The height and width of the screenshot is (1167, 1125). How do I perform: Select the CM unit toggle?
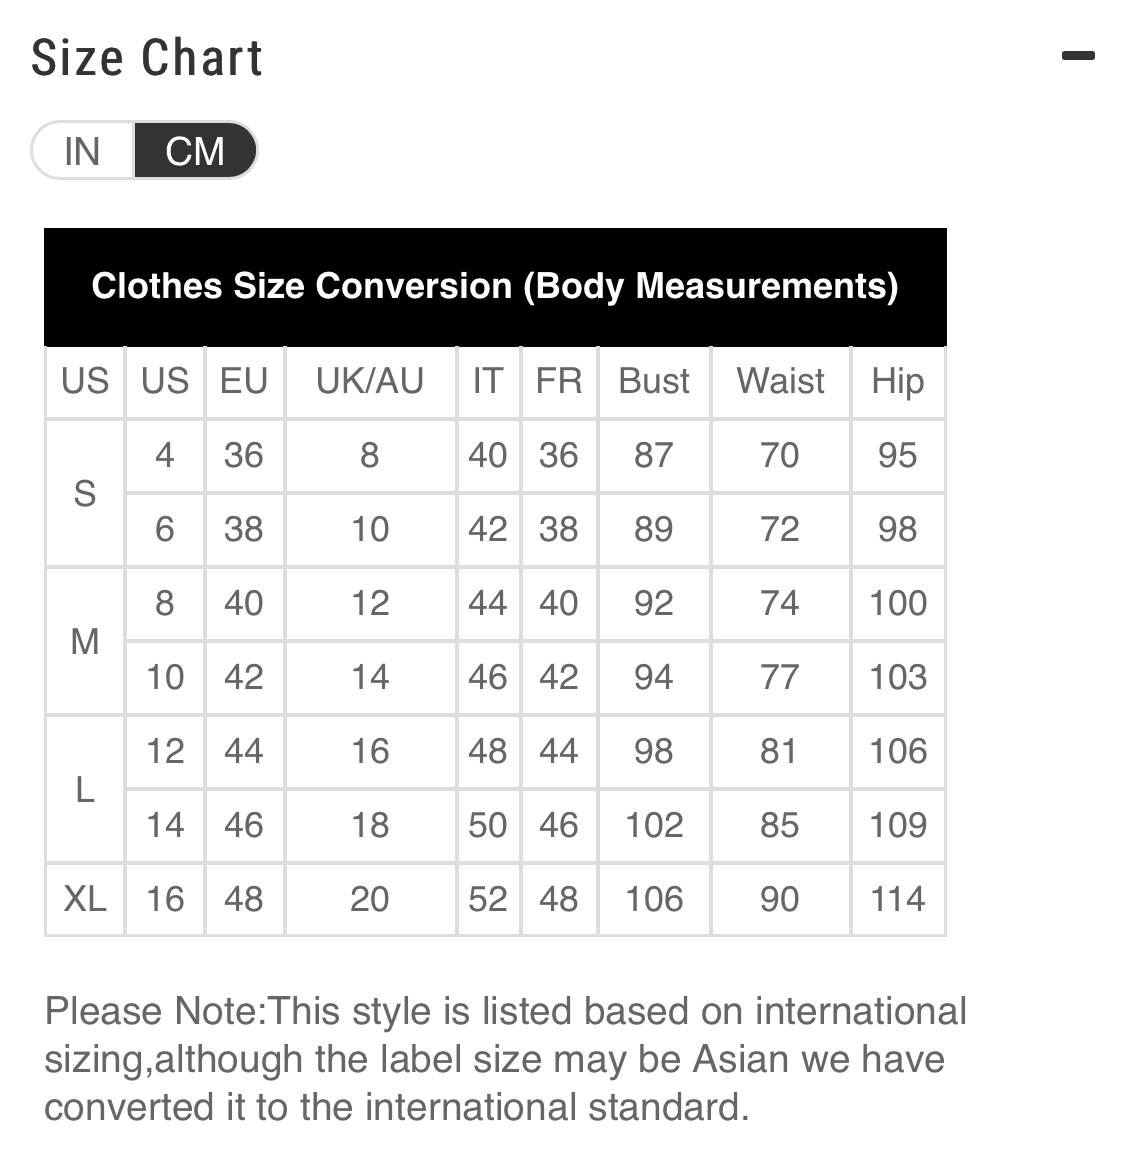pyautogui.click(x=195, y=151)
